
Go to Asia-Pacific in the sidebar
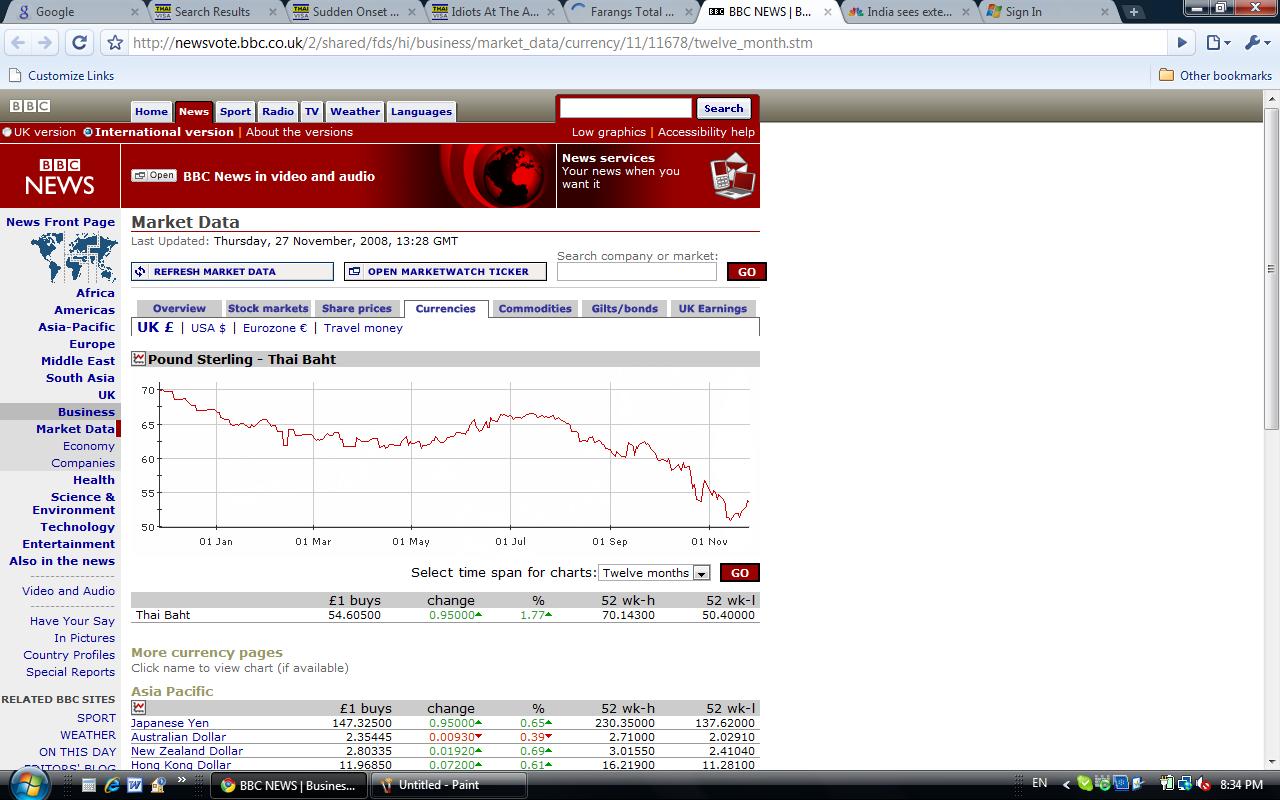pyautogui.click(x=77, y=327)
